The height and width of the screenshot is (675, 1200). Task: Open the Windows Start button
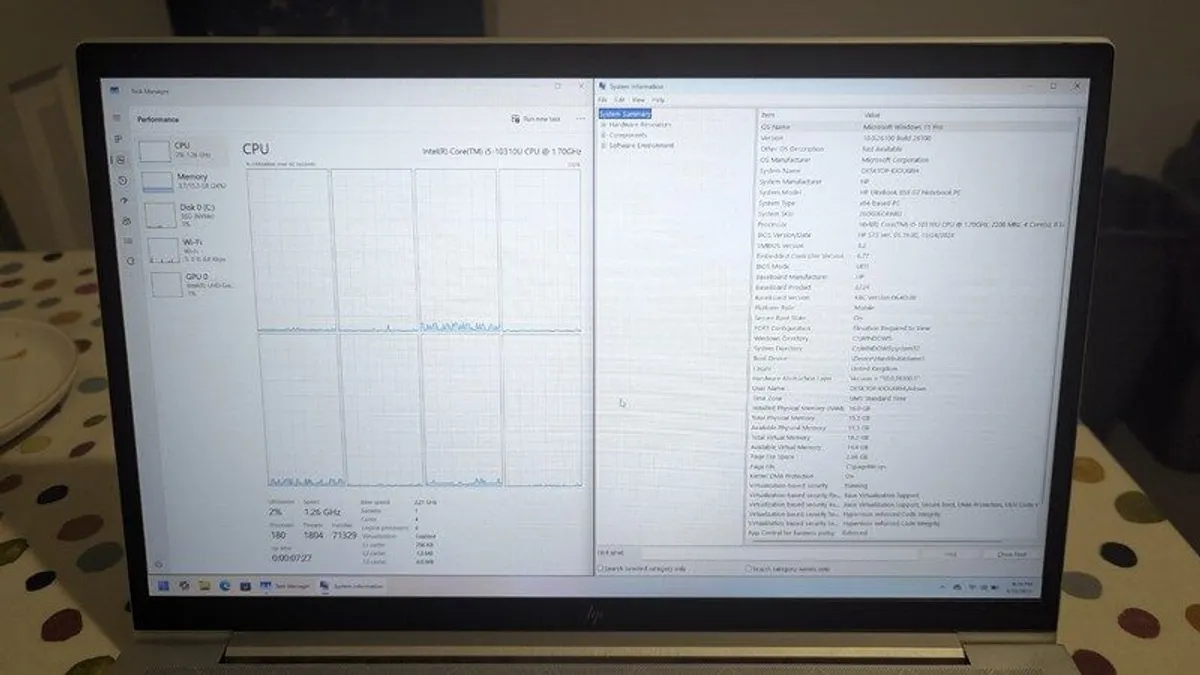click(163, 586)
